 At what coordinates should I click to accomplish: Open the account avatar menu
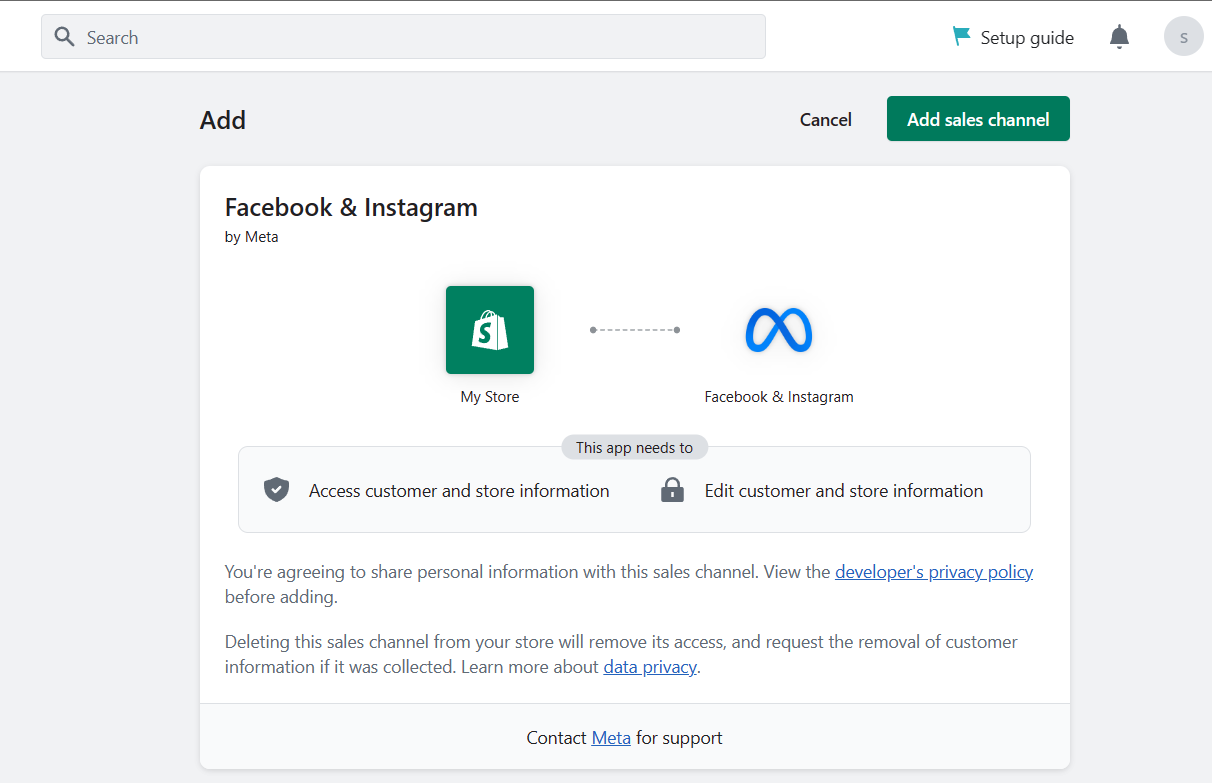pos(1184,37)
